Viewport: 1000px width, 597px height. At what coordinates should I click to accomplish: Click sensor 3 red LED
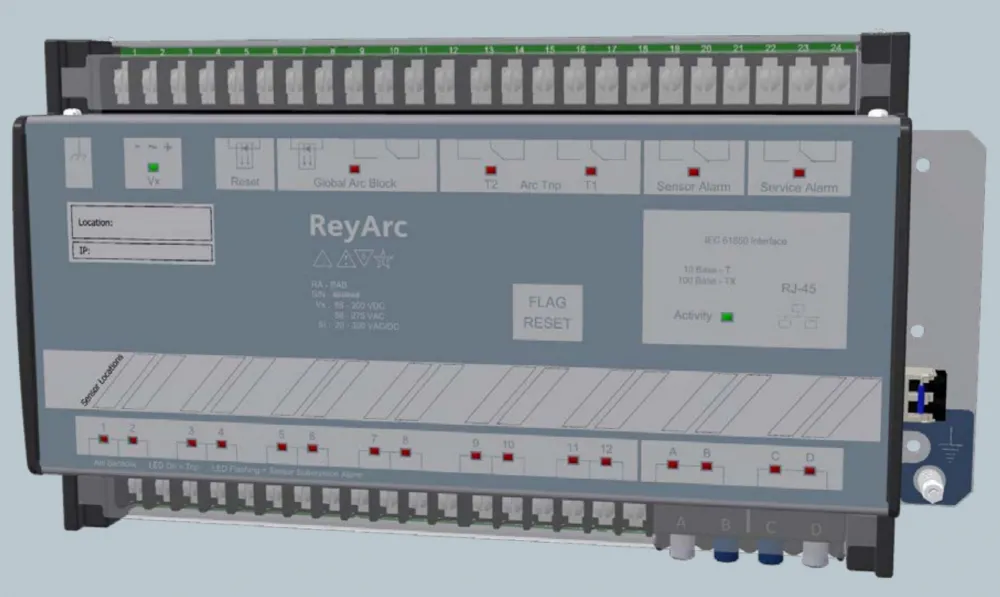point(191,443)
